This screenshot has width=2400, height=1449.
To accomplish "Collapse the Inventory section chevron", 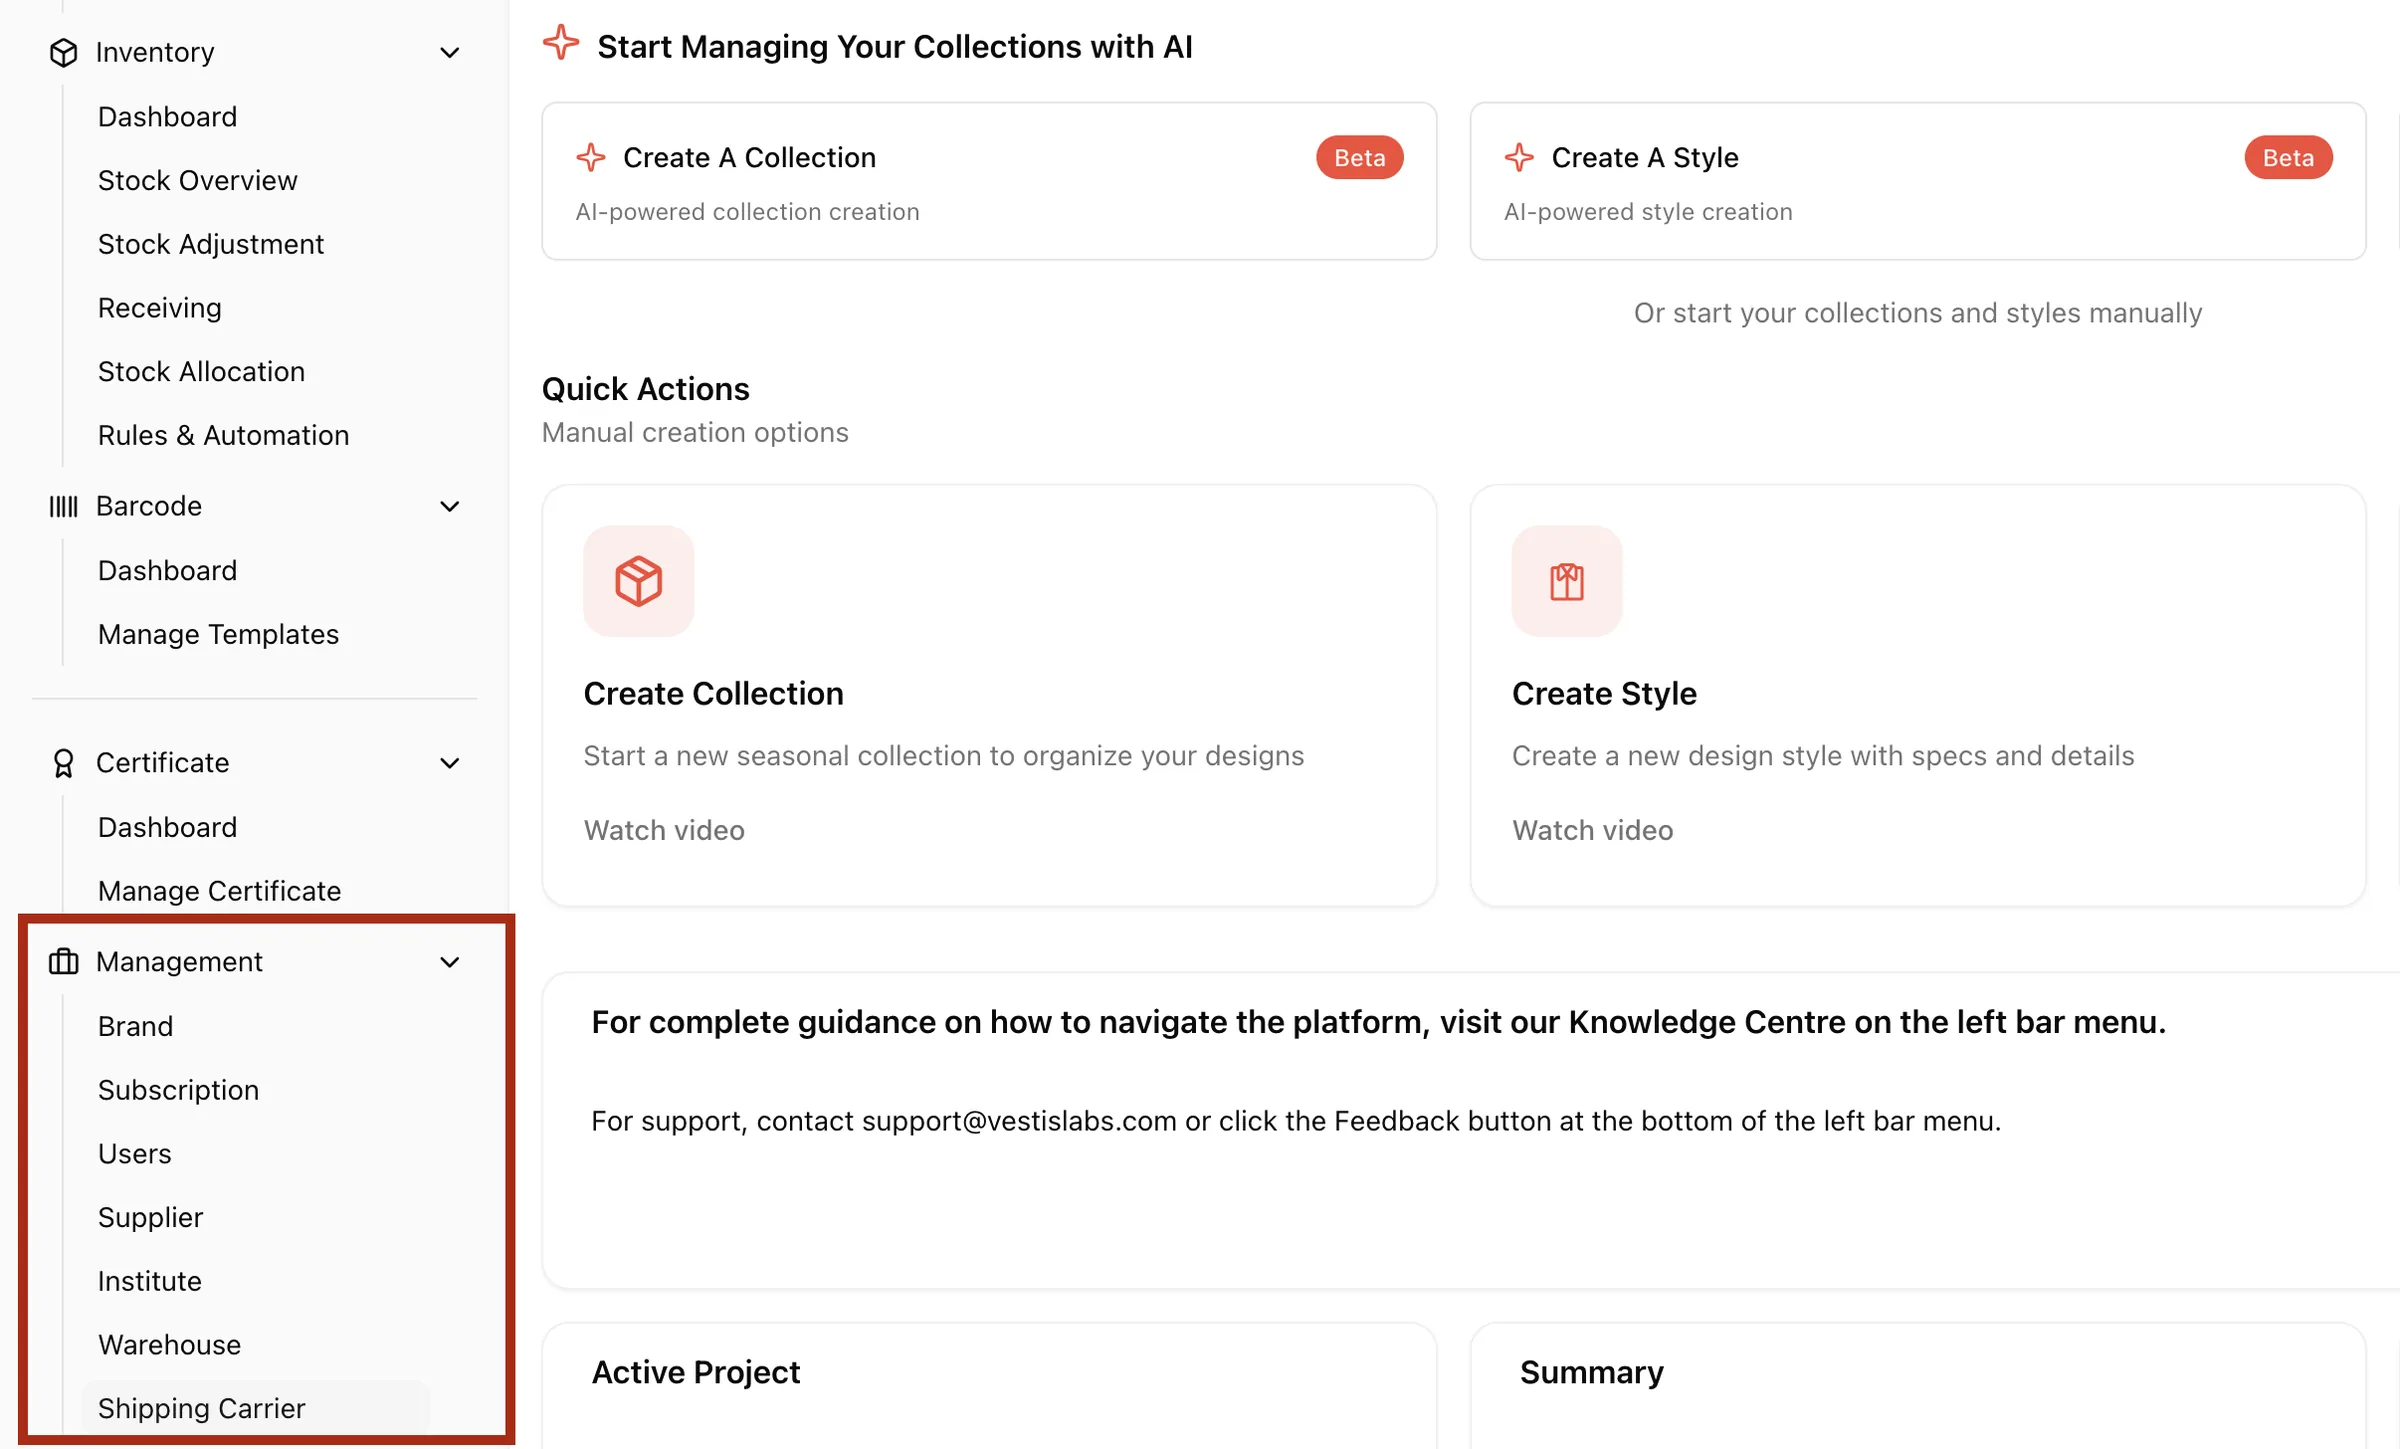I will coord(450,52).
